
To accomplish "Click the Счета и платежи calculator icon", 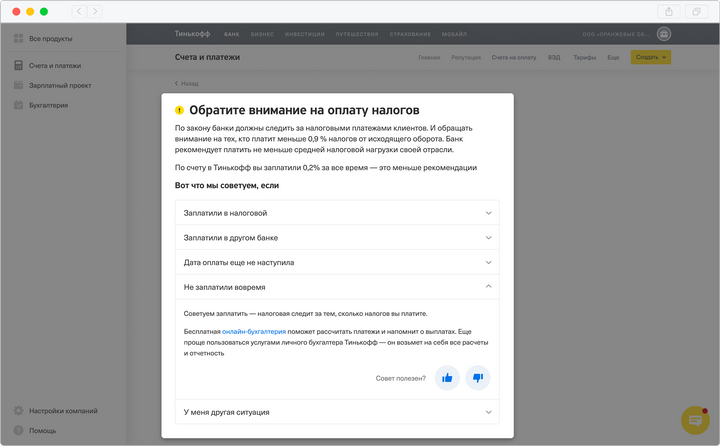I will click(x=19, y=66).
